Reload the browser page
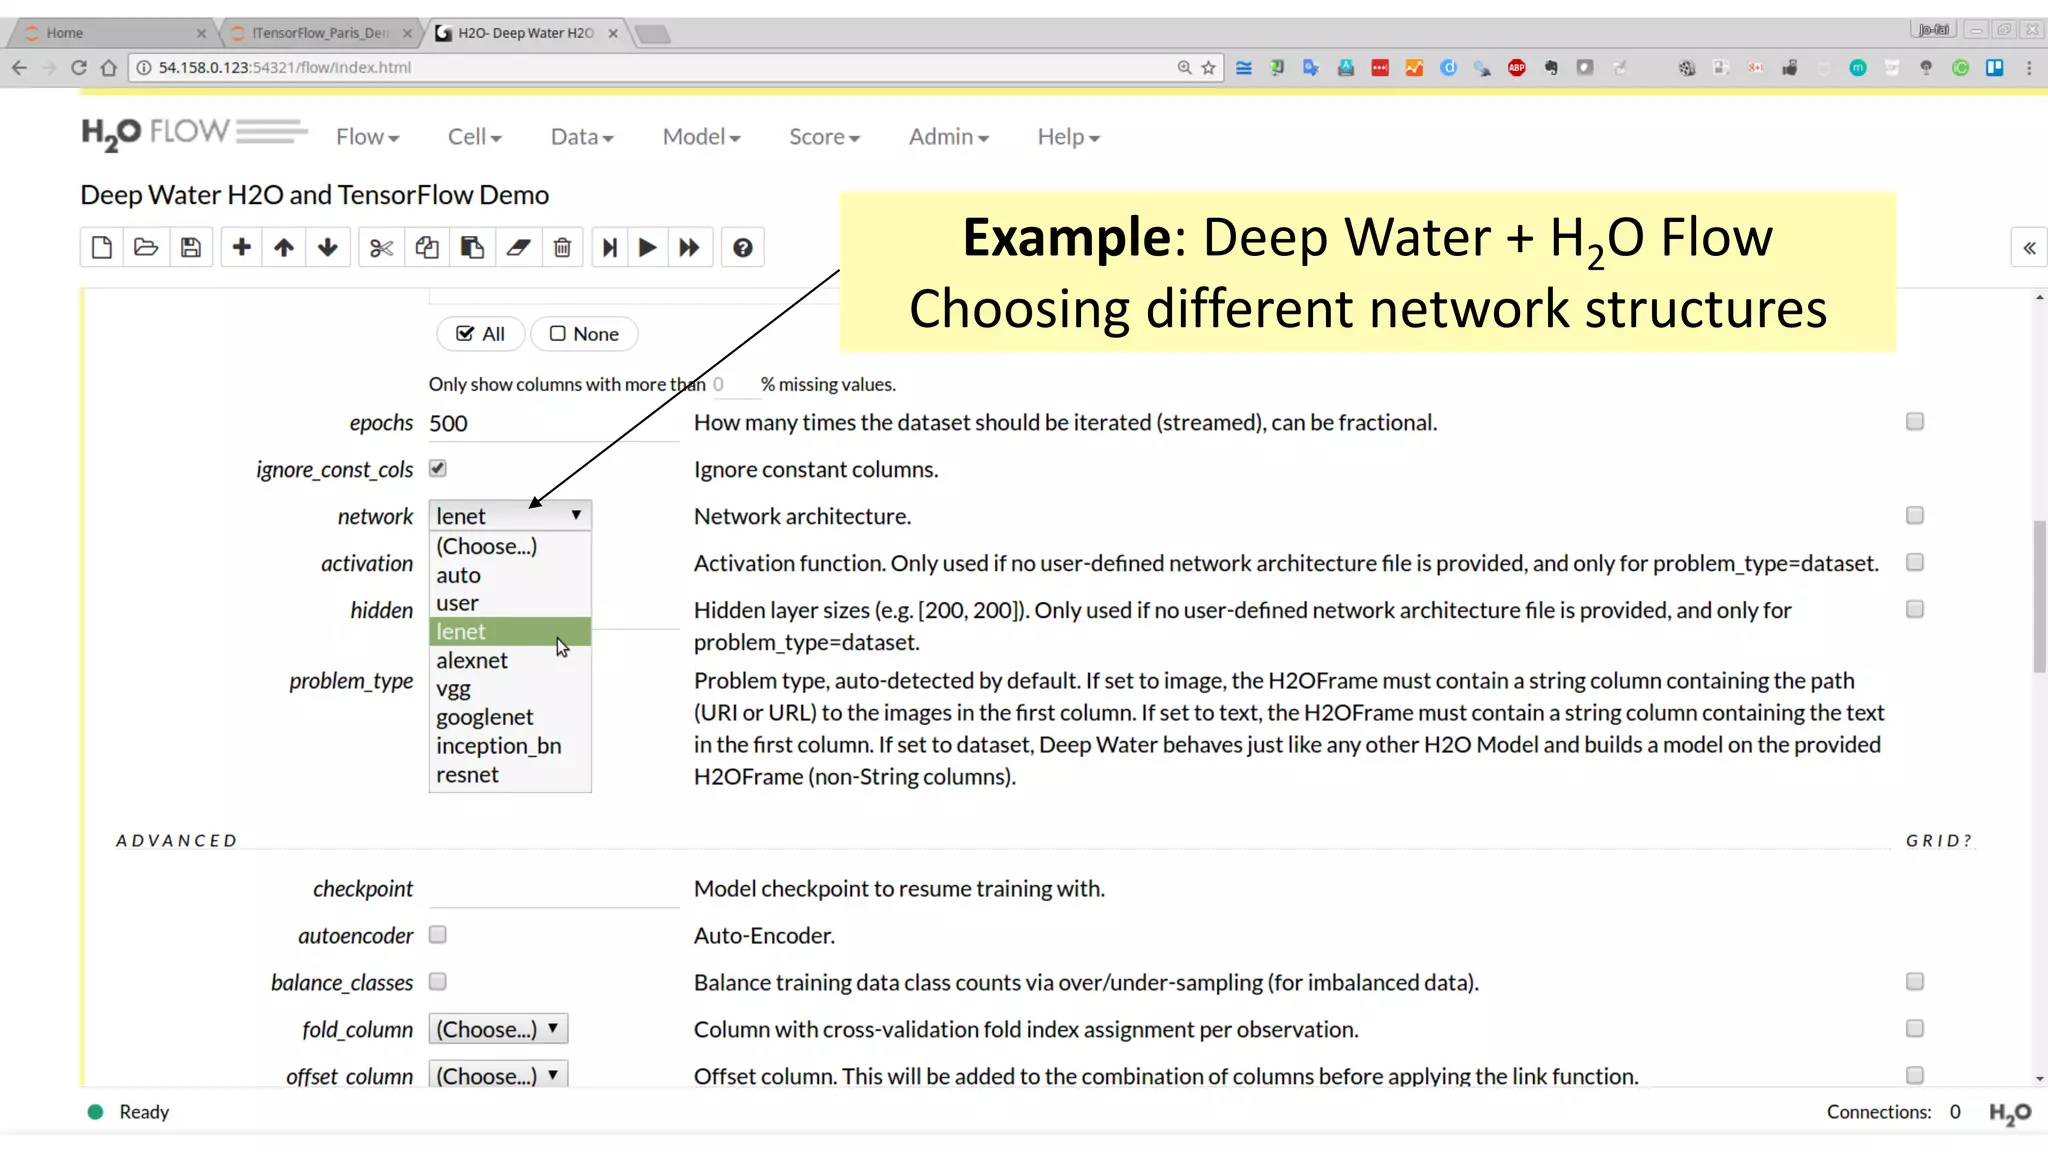 [x=79, y=67]
